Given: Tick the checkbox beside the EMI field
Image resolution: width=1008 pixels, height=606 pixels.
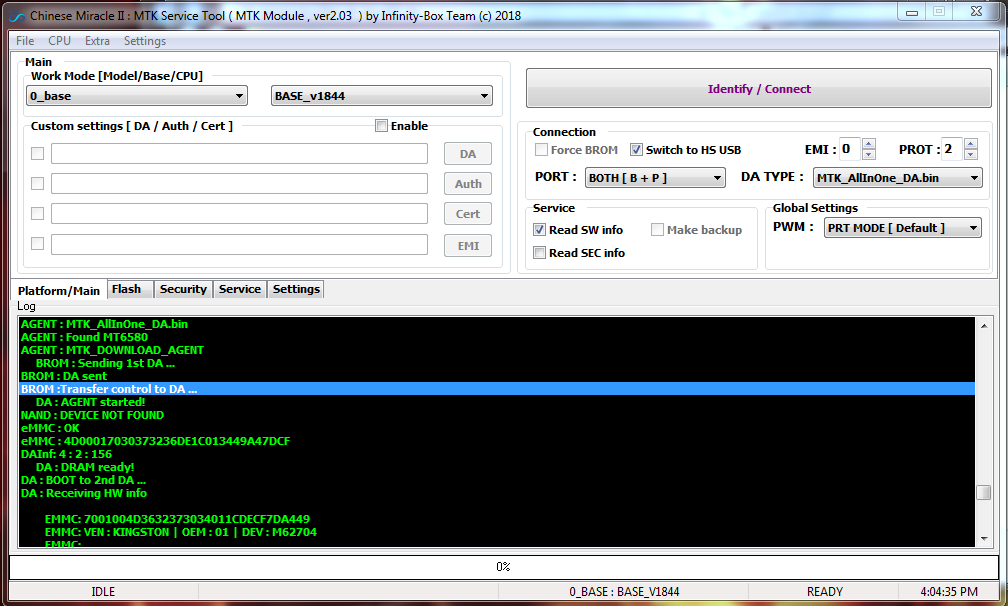Looking at the screenshot, I should (37, 244).
